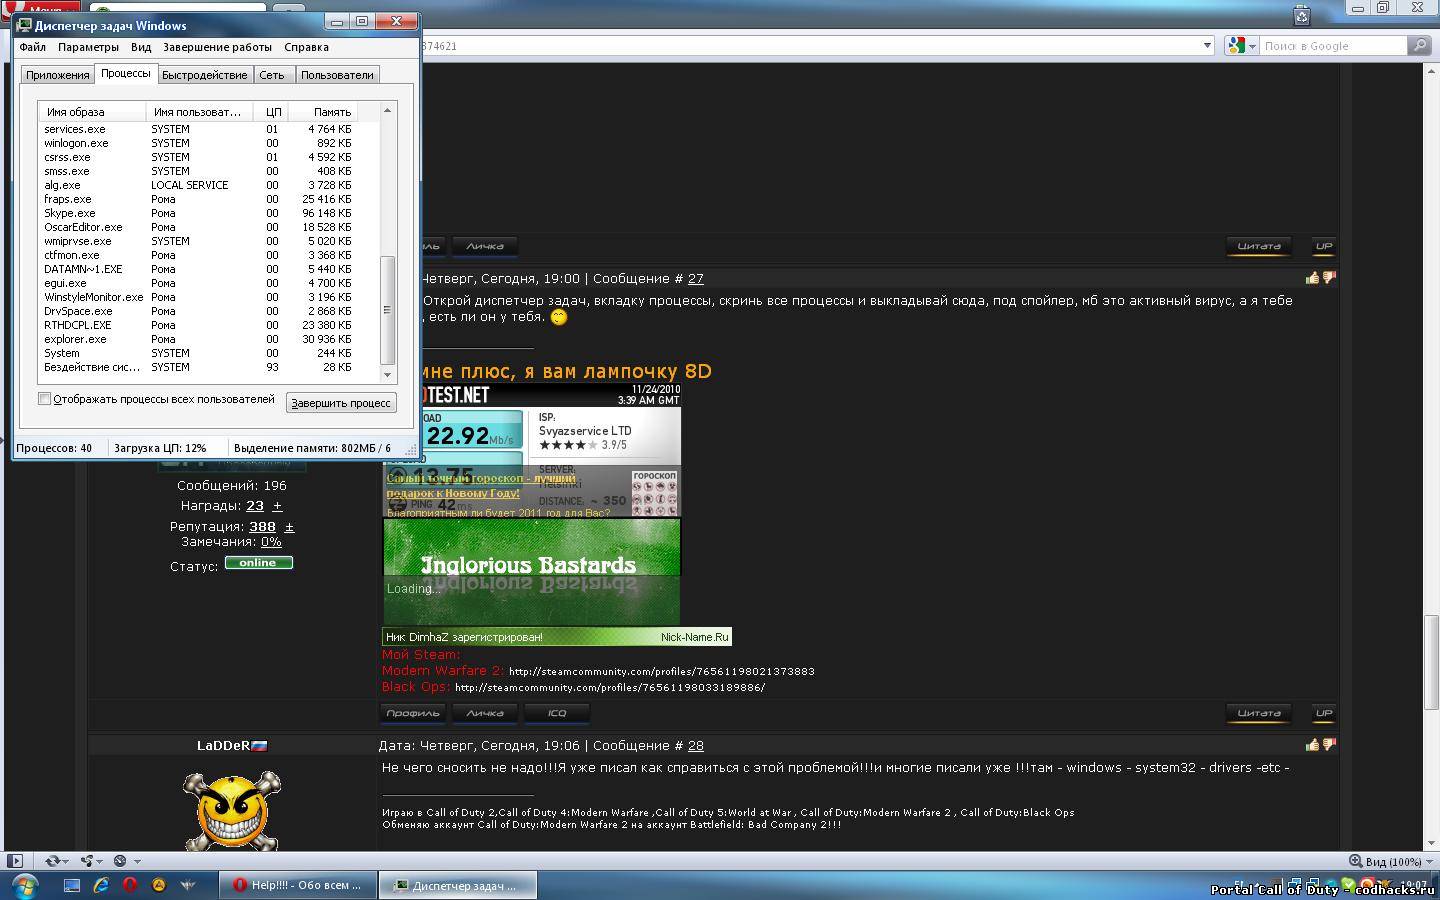Open the Google search engine selector dropdown
The width and height of the screenshot is (1440, 900).
(1242, 45)
